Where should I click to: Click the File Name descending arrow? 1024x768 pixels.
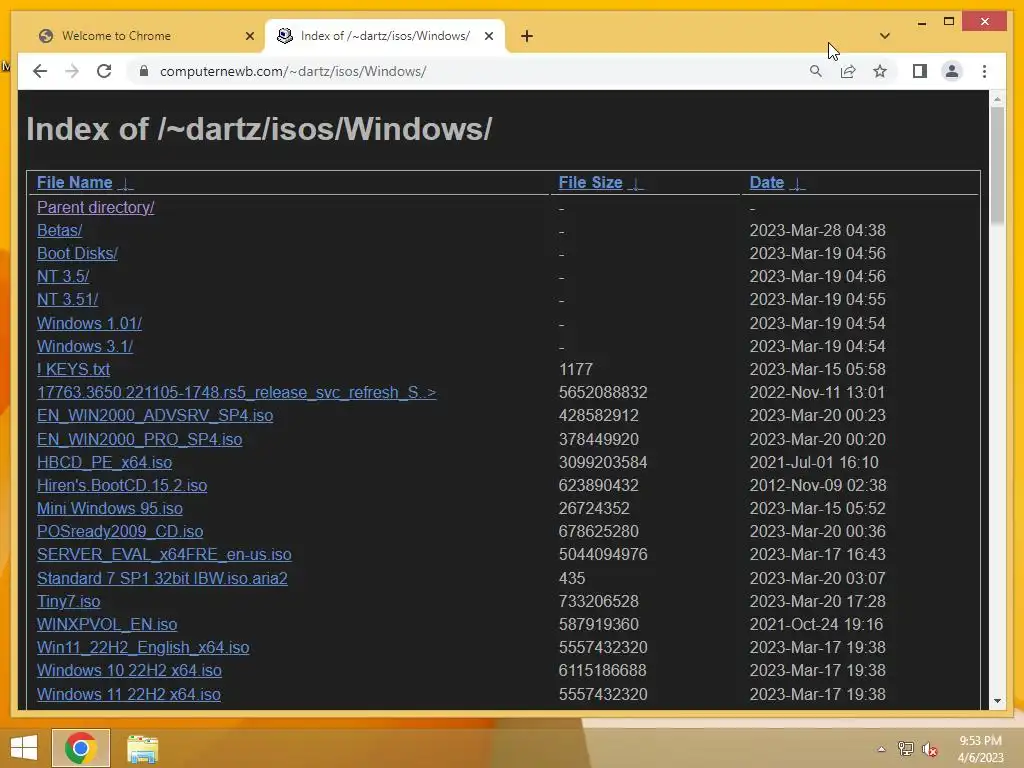[125, 184]
